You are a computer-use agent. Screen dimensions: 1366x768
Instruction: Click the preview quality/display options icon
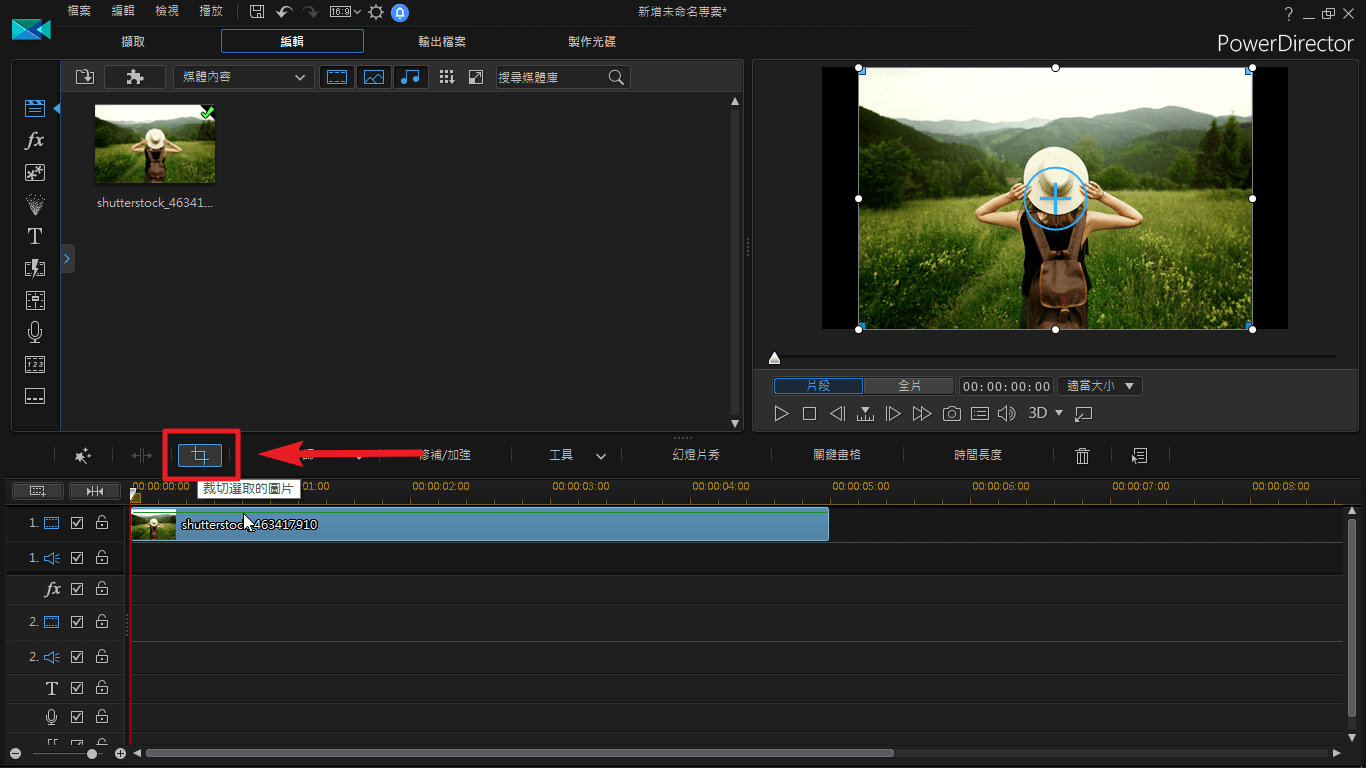980,413
